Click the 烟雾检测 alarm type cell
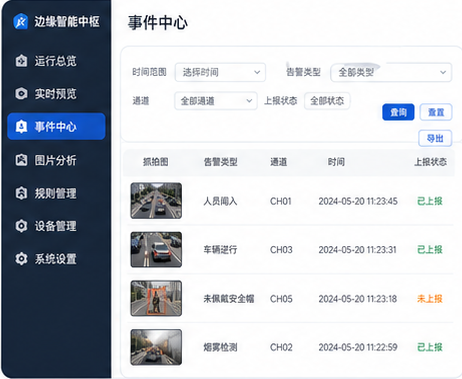The width and height of the screenshot is (462, 379). pyautogui.click(x=220, y=347)
